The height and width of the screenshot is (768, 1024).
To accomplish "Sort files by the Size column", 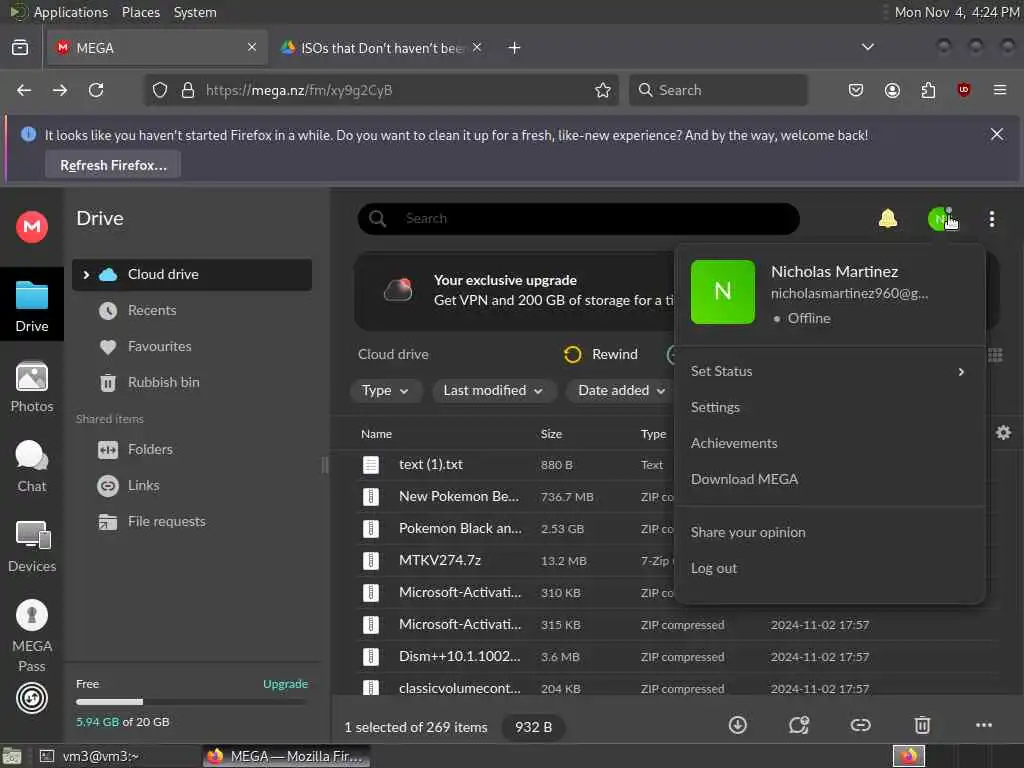I will (551, 434).
